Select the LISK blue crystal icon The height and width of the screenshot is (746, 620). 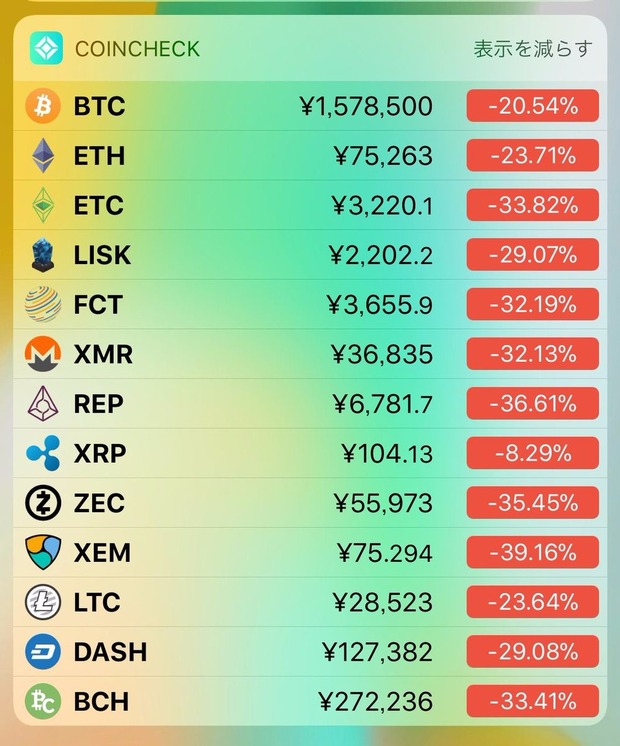click(43, 255)
